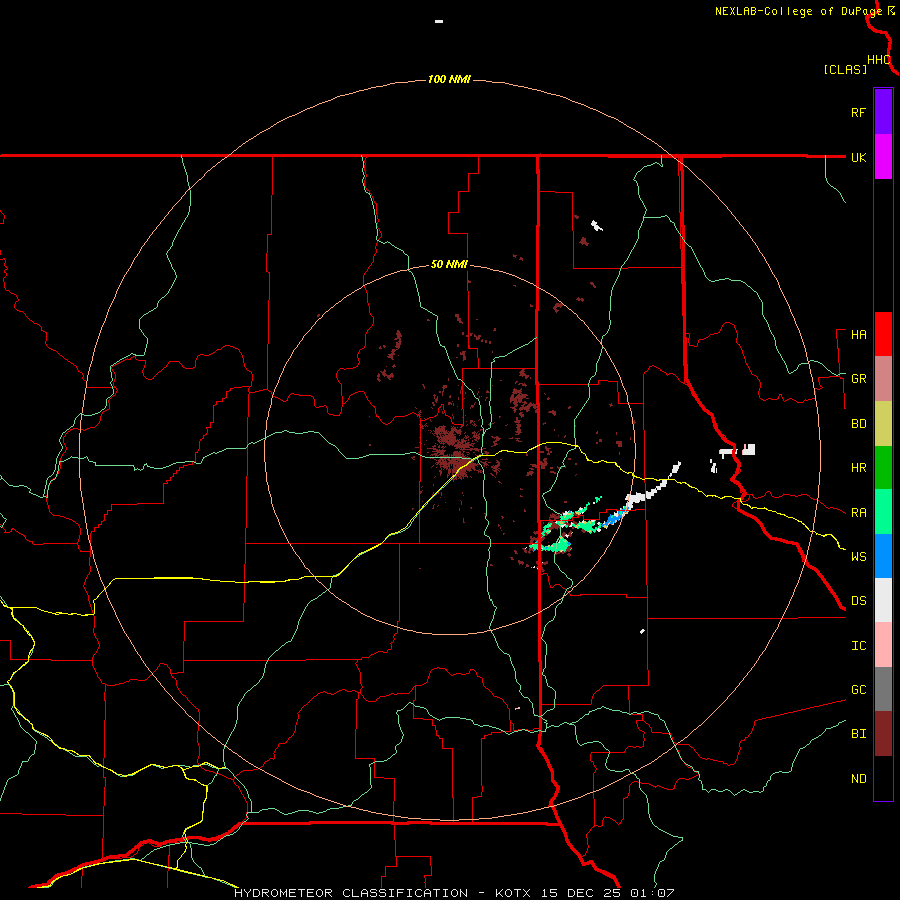
Task: Click the RA light green legend swatch
Action: coord(883,512)
